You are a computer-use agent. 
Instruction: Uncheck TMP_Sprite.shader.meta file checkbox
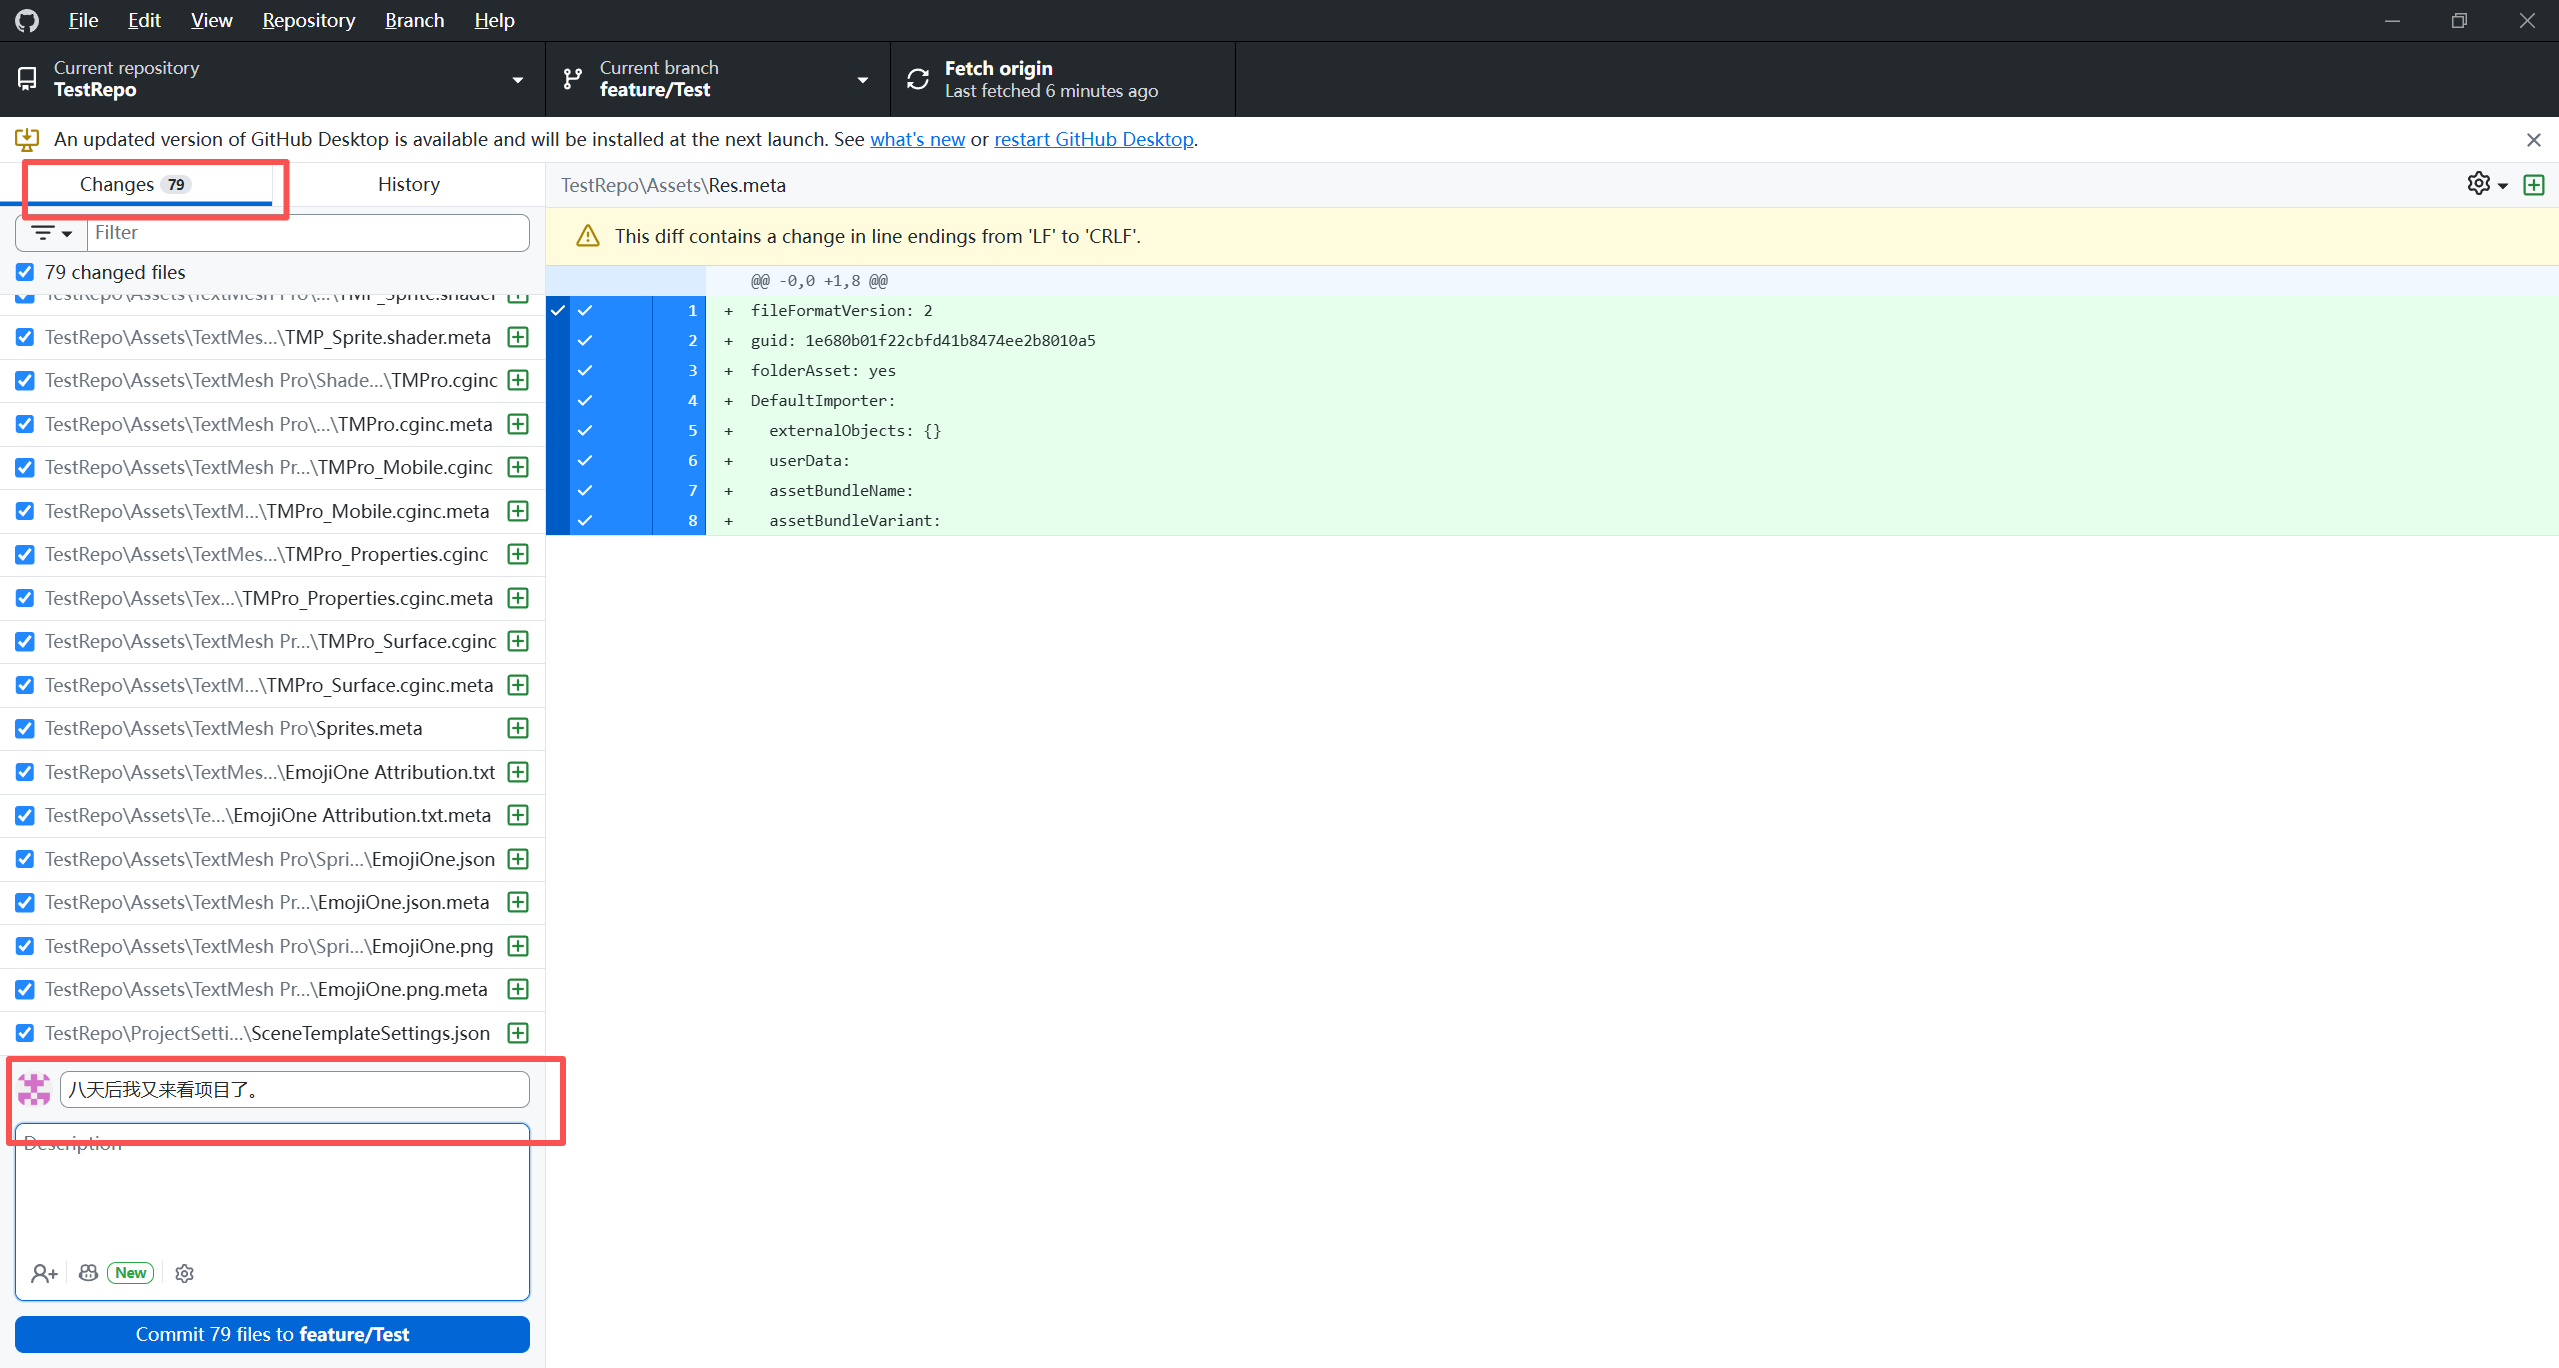(x=25, y=337)
